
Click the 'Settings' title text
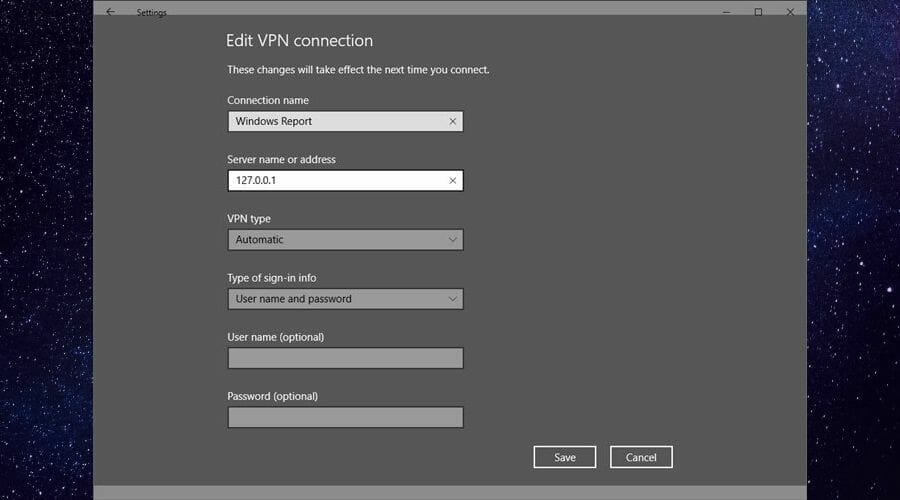pos(152,13)
